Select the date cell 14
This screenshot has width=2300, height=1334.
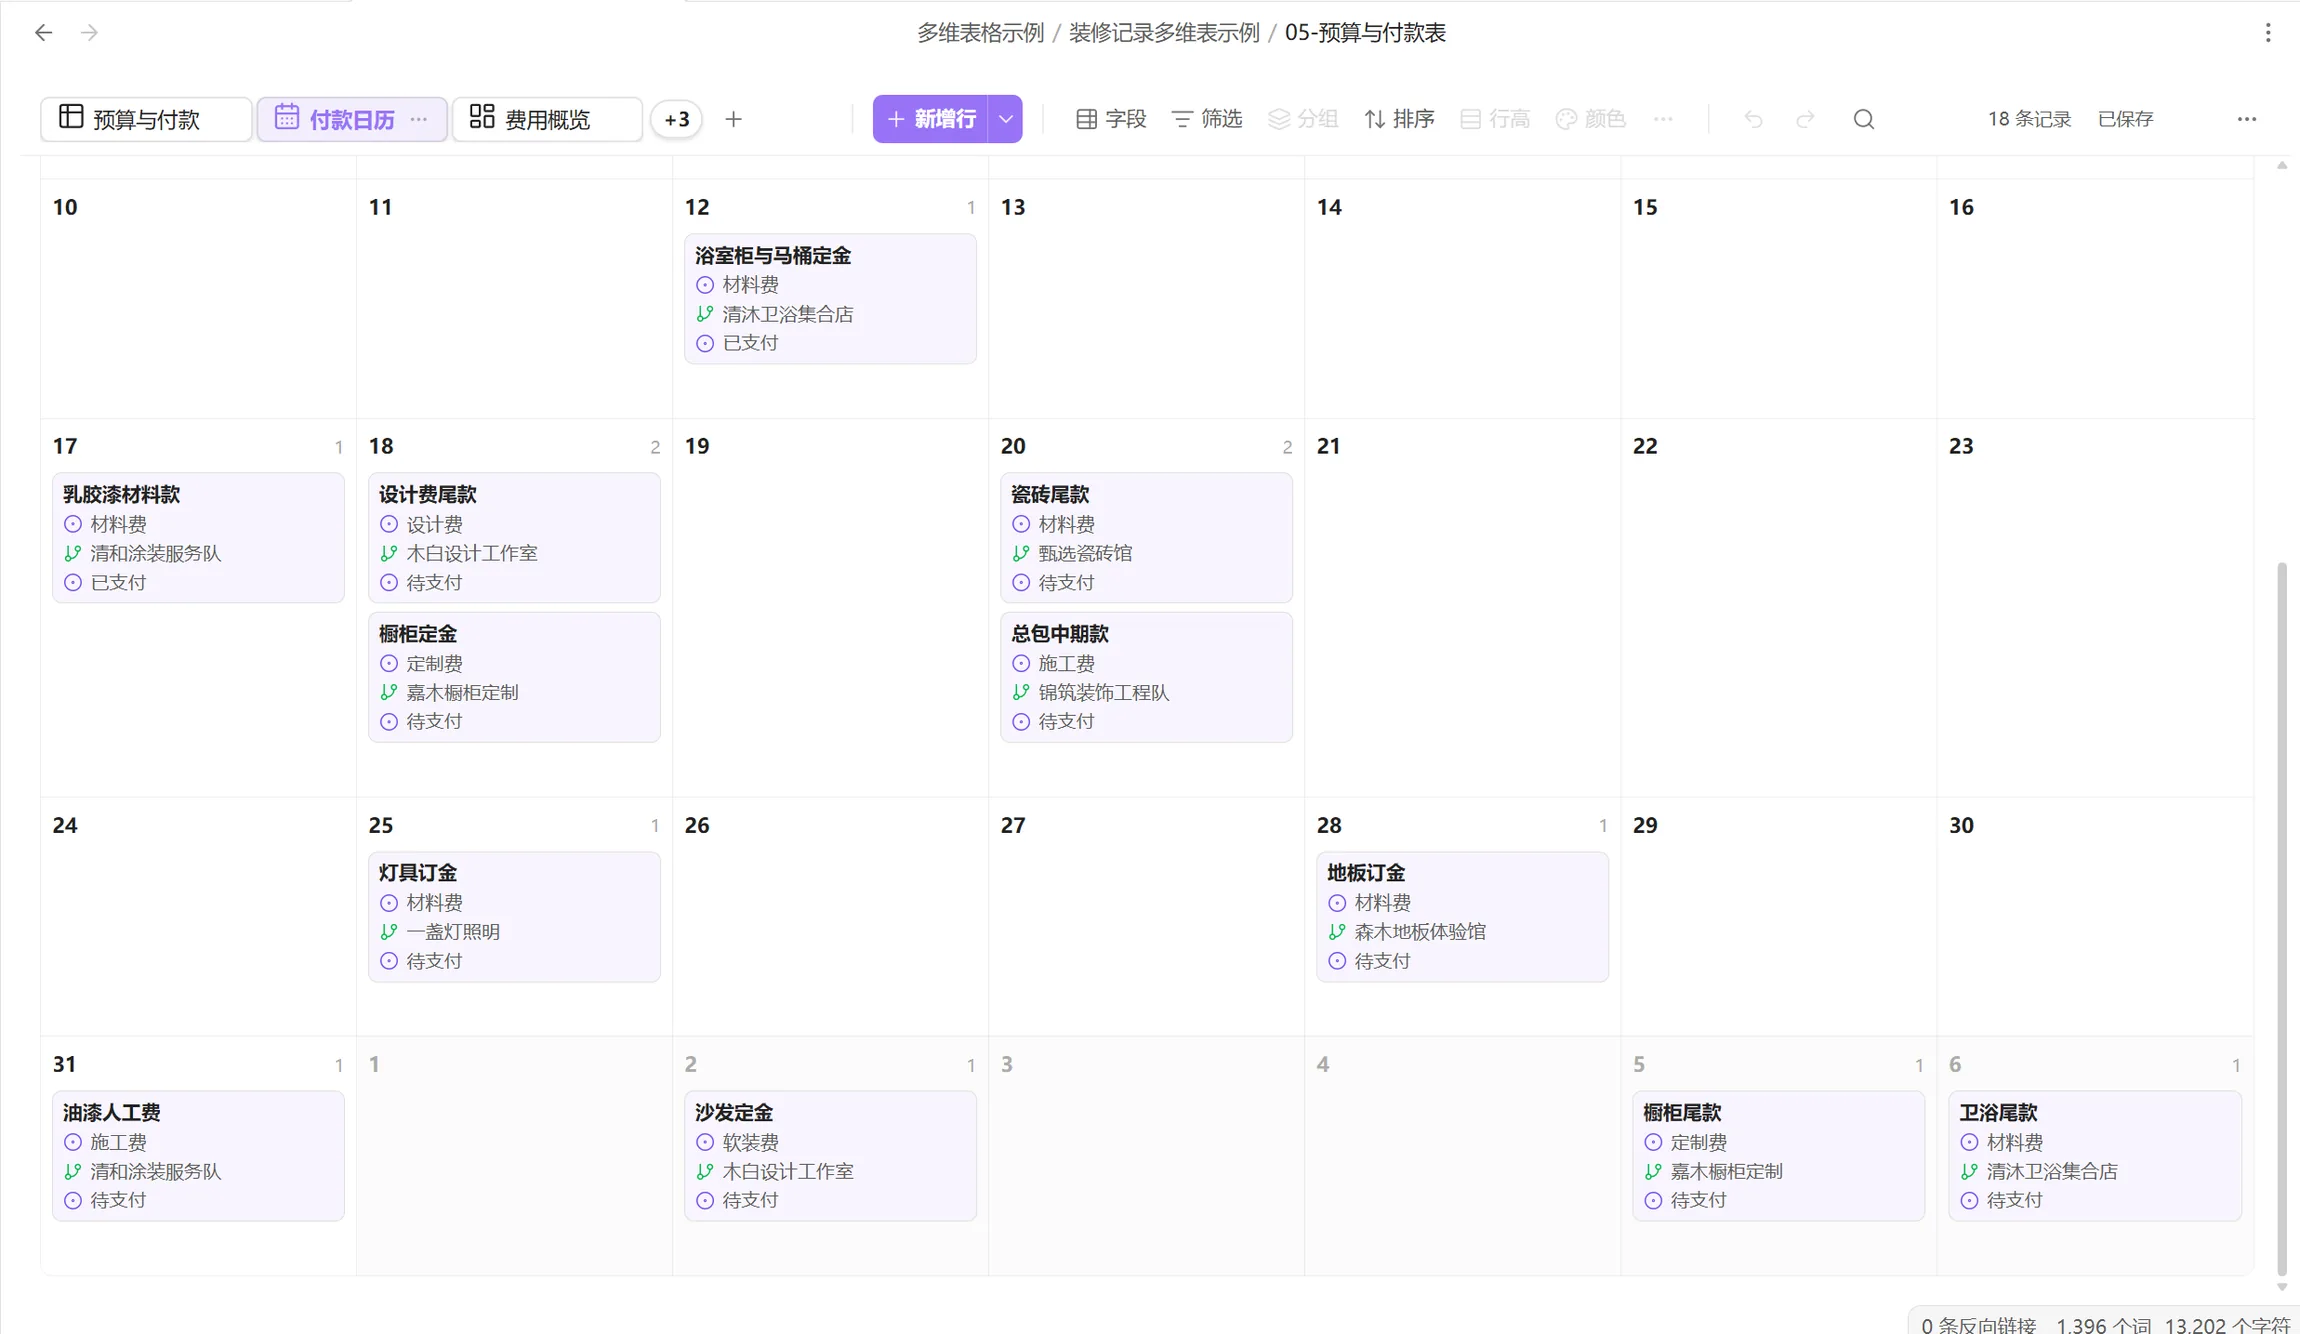[x=1462, y=298]
